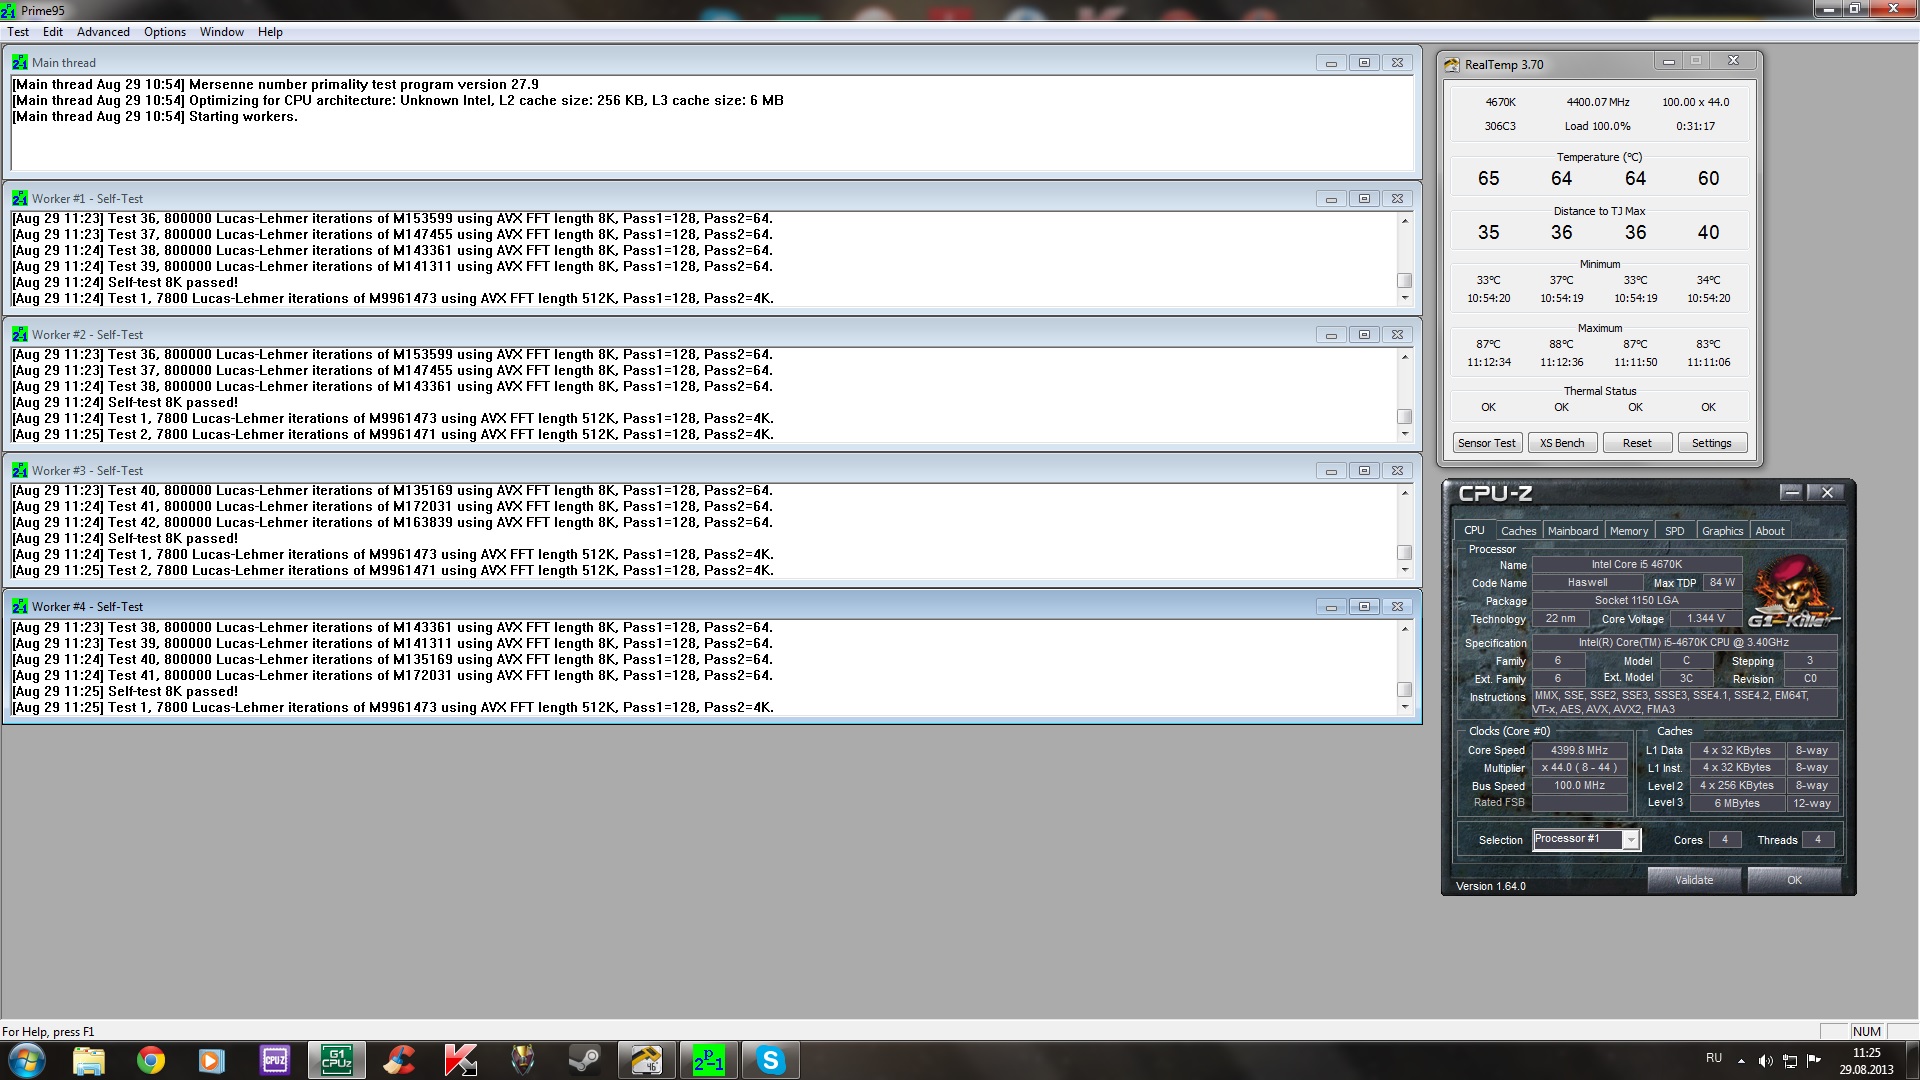Click the CCleaner taskbar icon

point(399,1060)
